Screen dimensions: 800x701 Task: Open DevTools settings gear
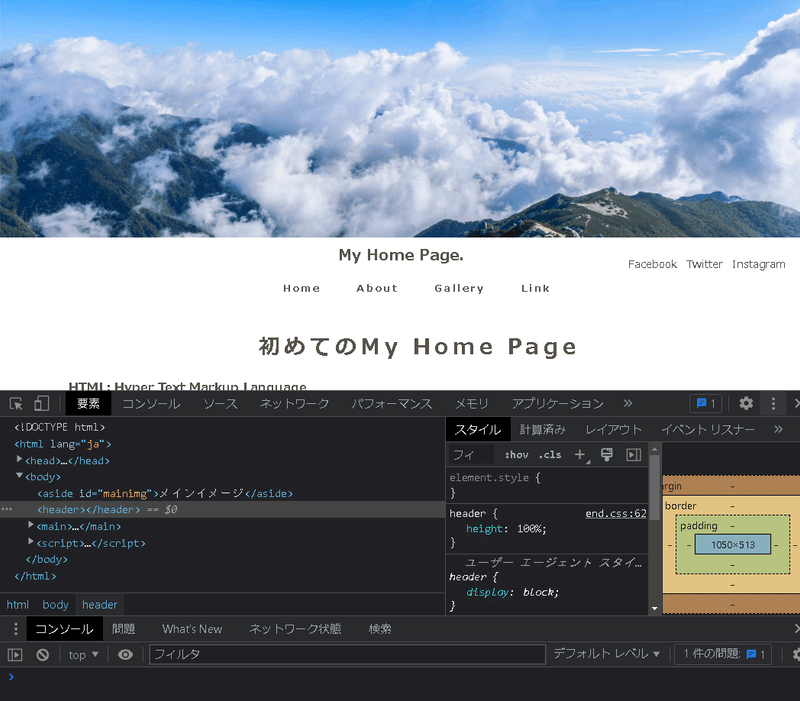tap(746, 404)
